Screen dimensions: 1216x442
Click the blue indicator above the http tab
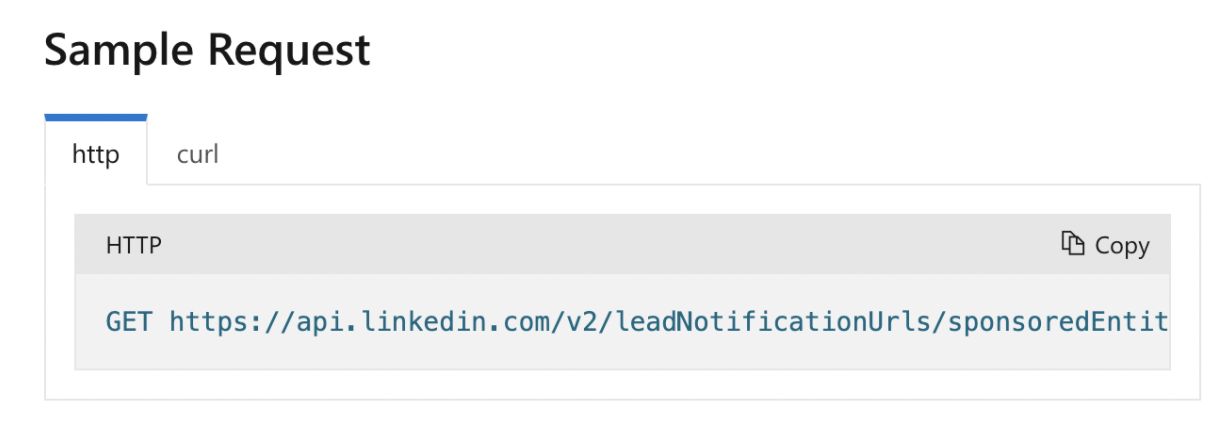(96, 118)
